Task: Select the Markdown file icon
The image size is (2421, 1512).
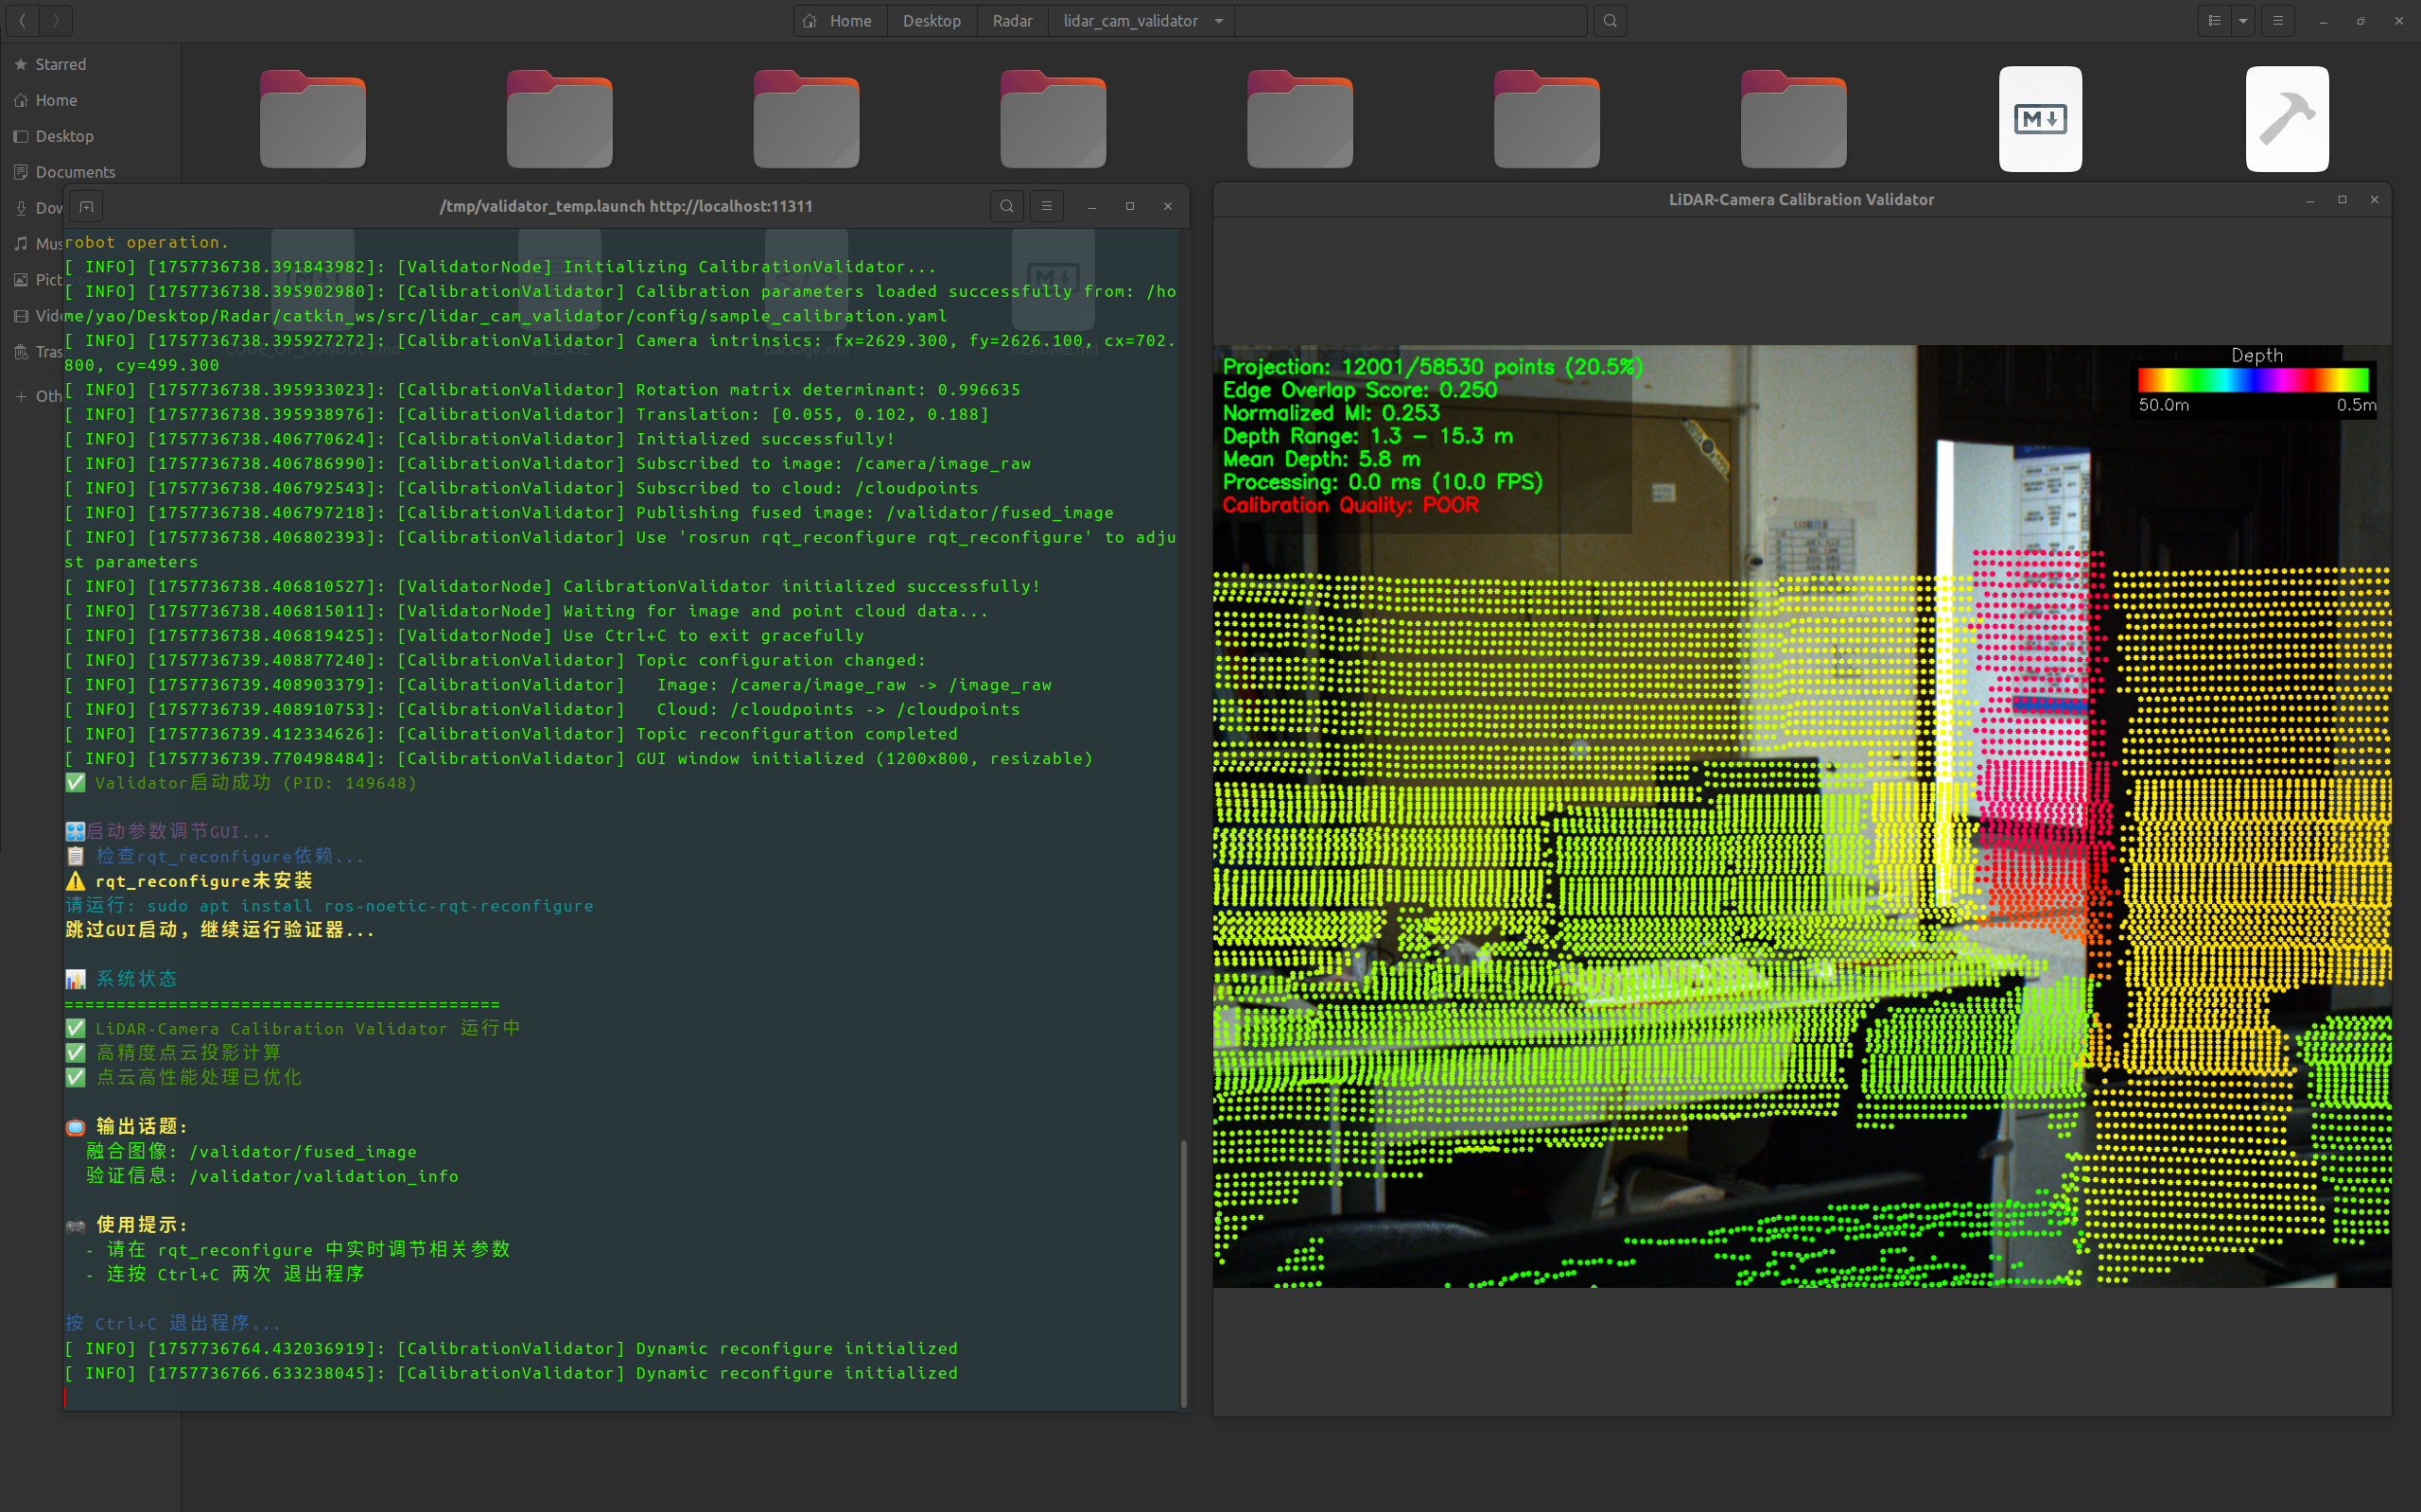Action: [2040, 119]
